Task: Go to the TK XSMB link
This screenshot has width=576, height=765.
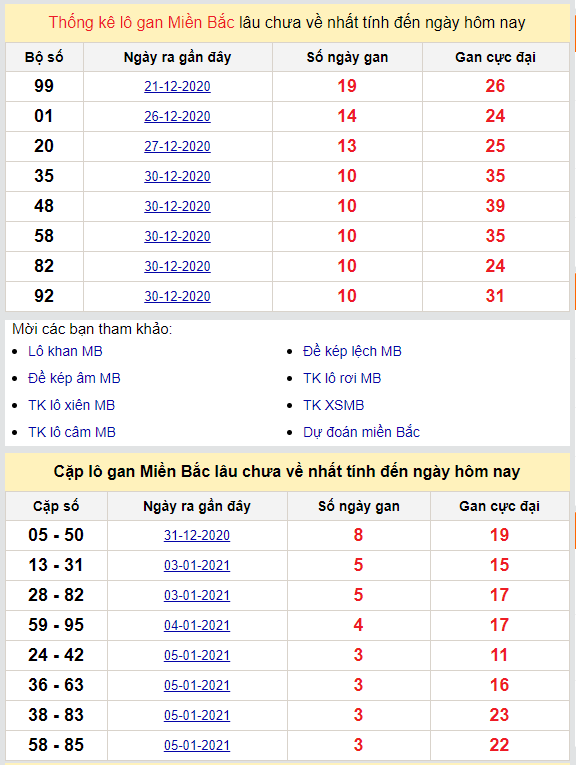Action: (334, 405)
